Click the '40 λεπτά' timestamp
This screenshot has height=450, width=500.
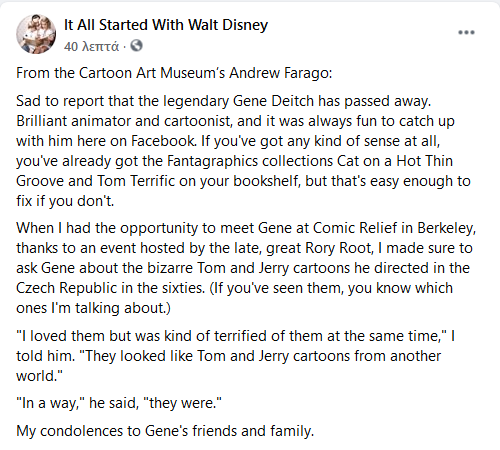[91, 46]
